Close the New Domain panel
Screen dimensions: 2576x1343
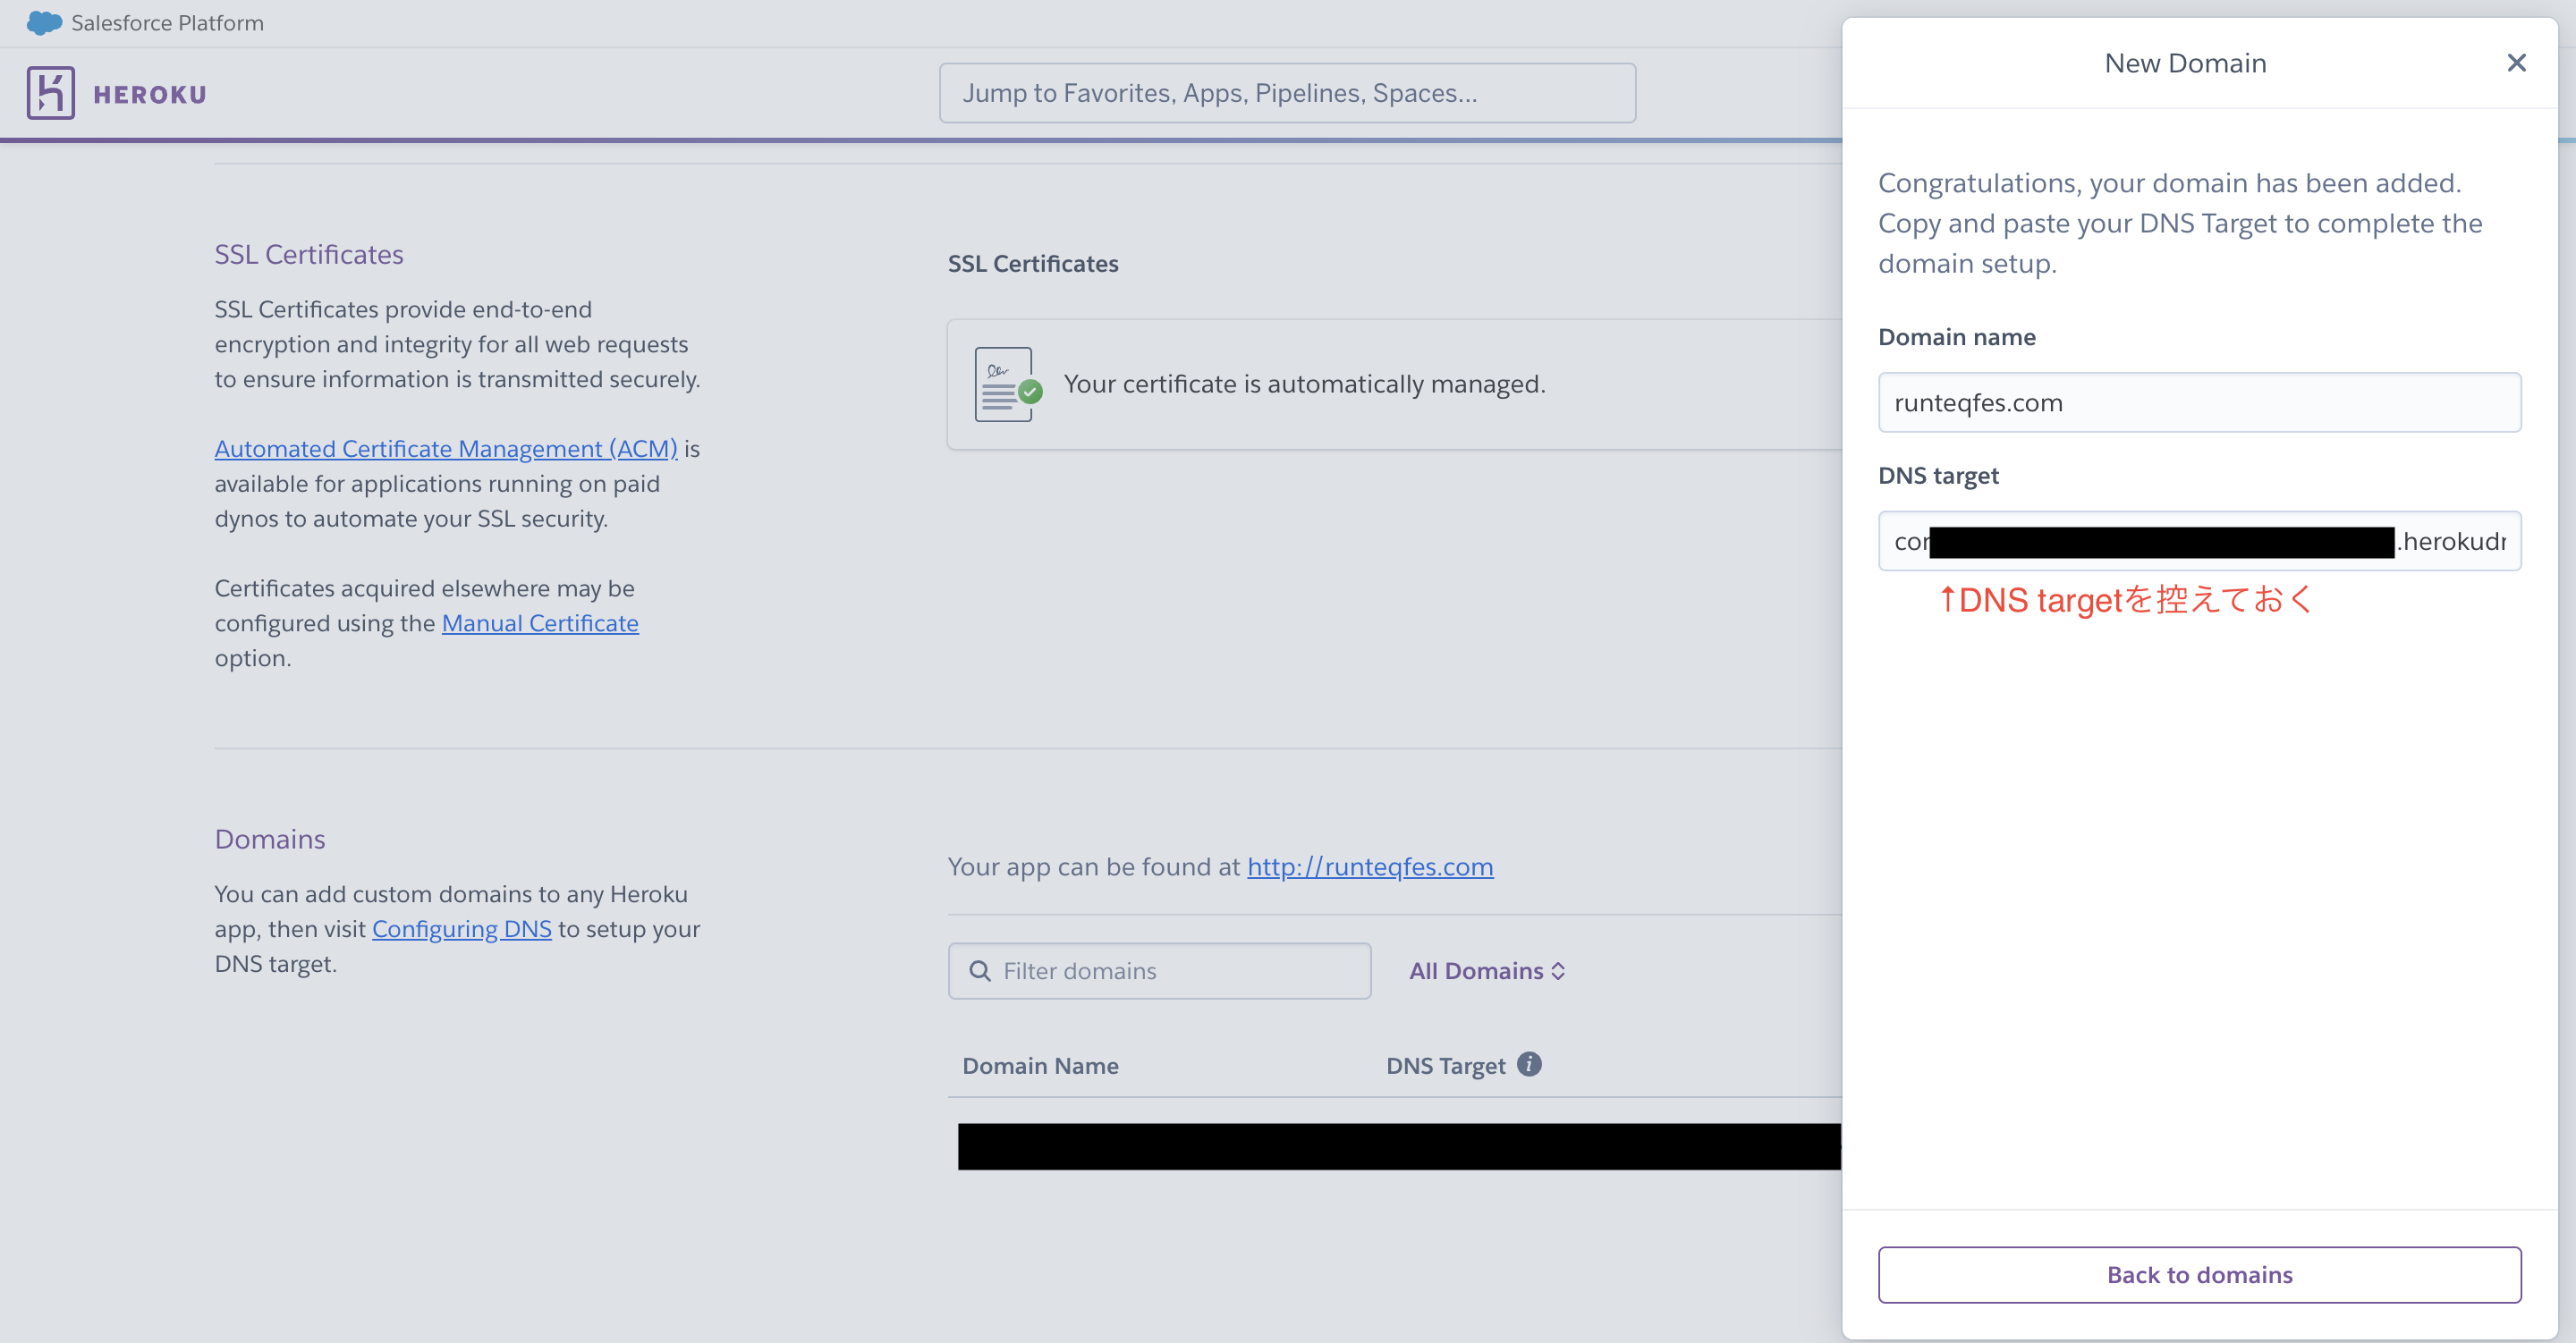click(x=2516, y=63)
